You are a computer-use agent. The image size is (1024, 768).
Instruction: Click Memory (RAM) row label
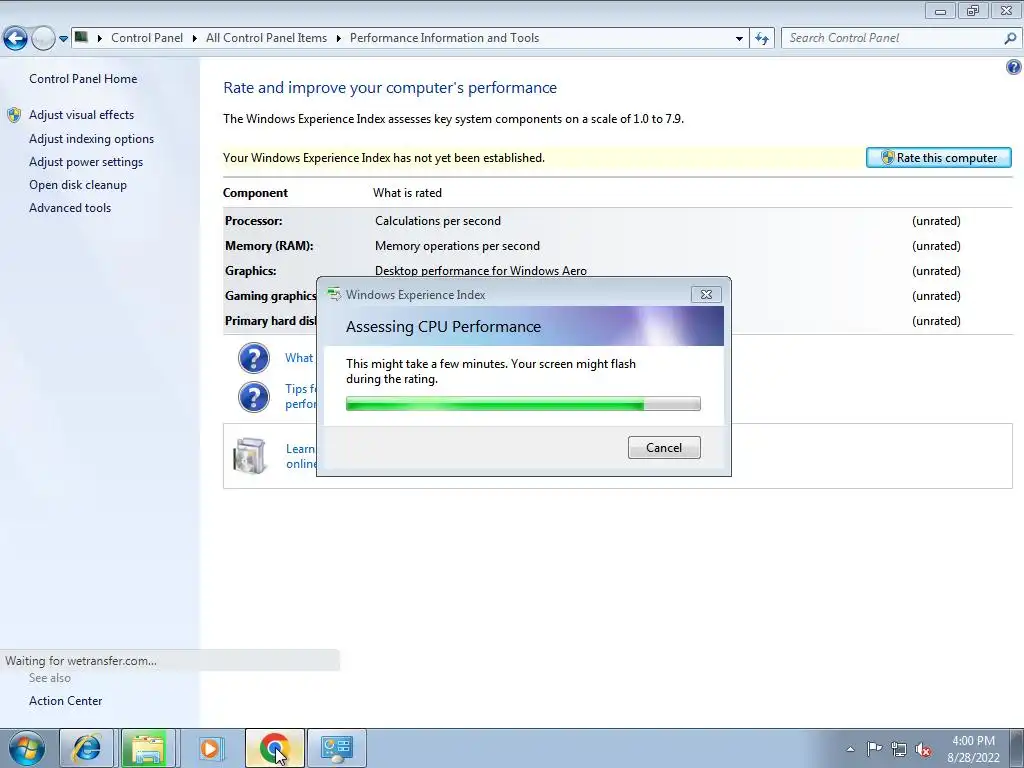click(x=269, y=246)
